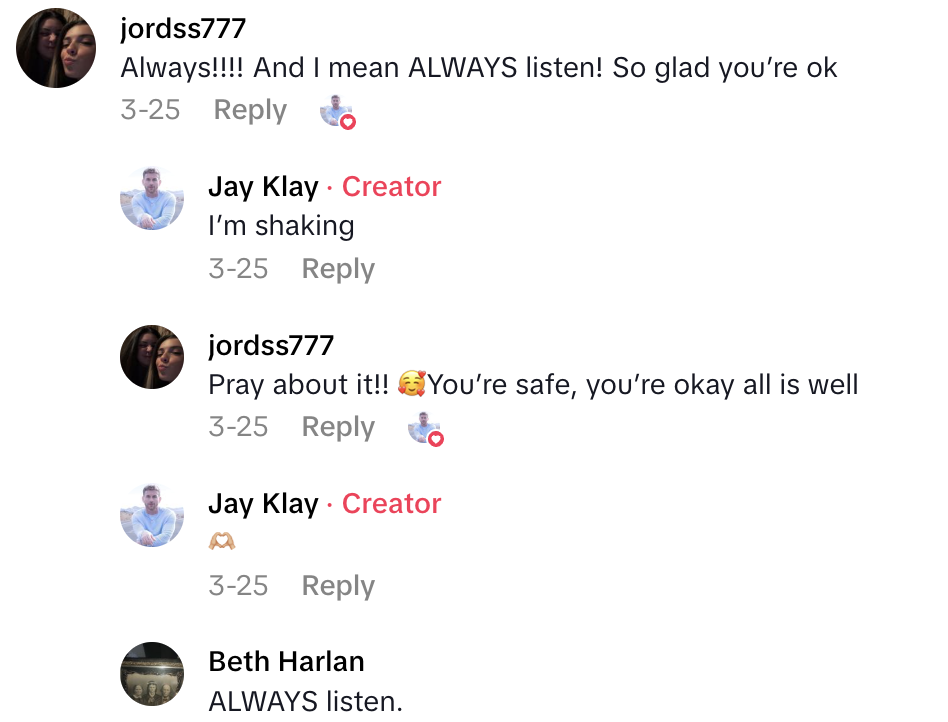Reply to the "I'm shaking" comment

338,269
